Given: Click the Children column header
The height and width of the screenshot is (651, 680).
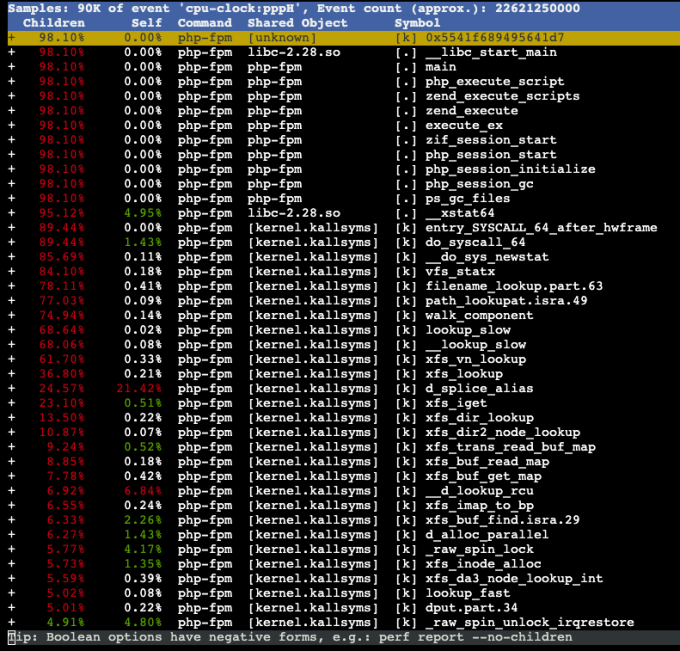Looking at the screenshot, I should (x=54, y=23).
